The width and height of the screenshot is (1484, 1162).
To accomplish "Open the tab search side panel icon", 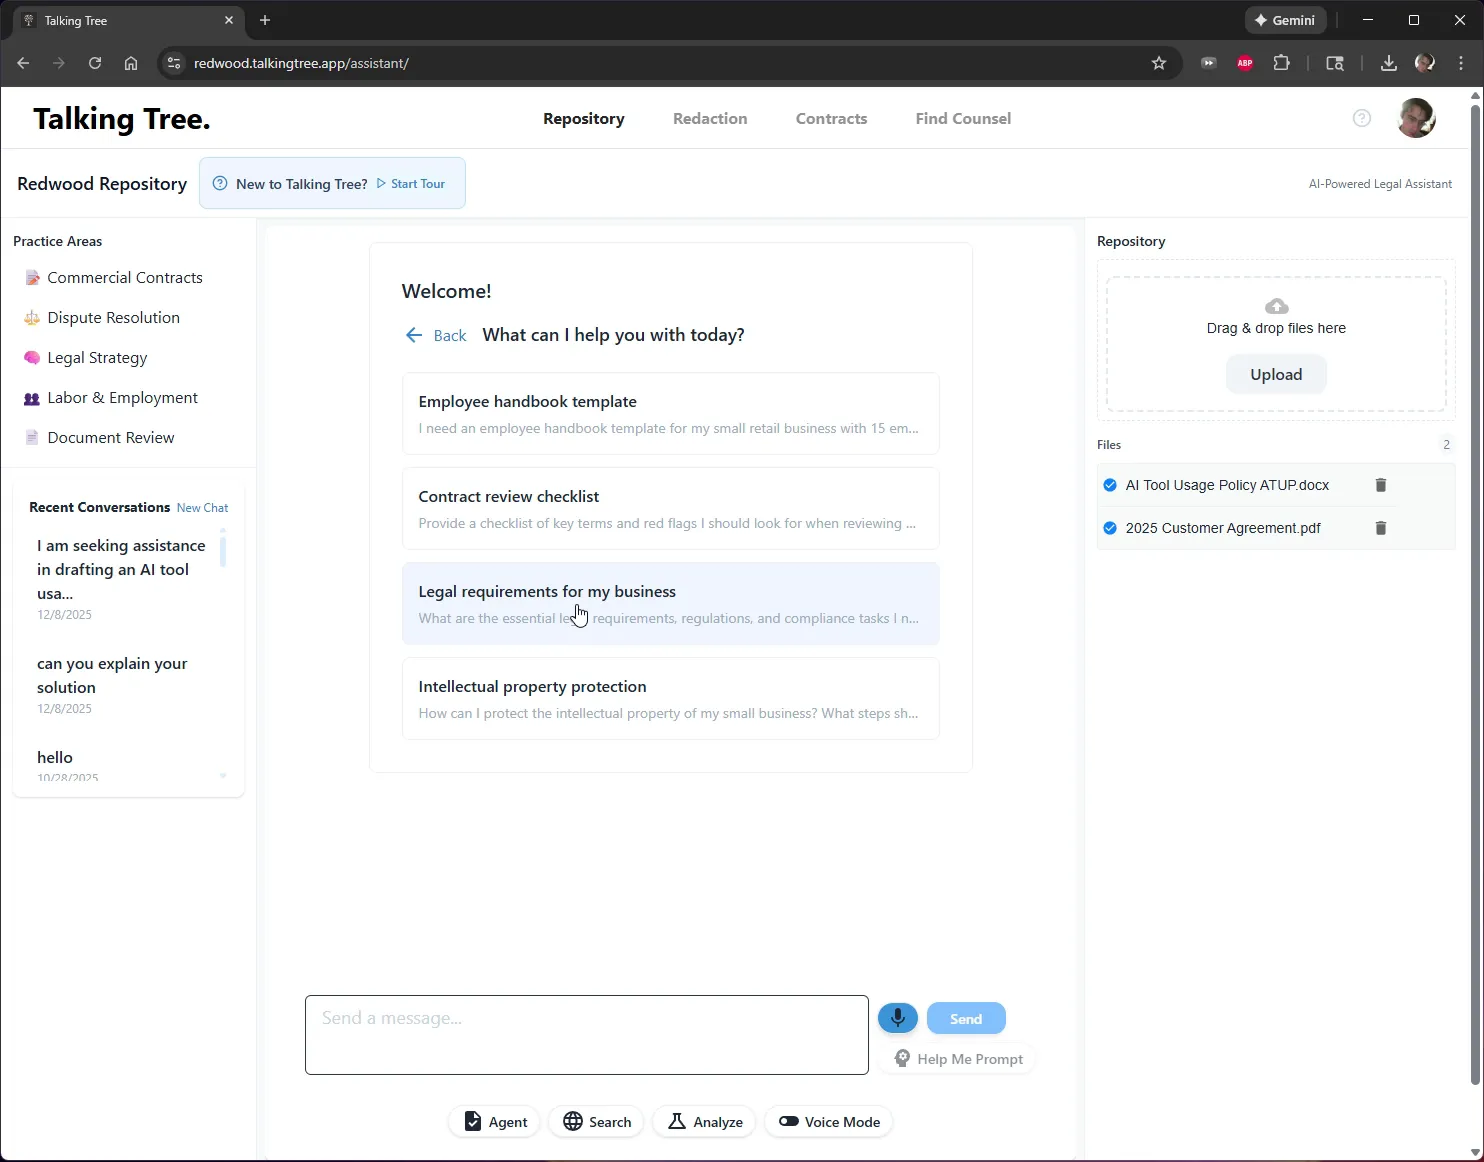I will click(x=1335, y=63).
